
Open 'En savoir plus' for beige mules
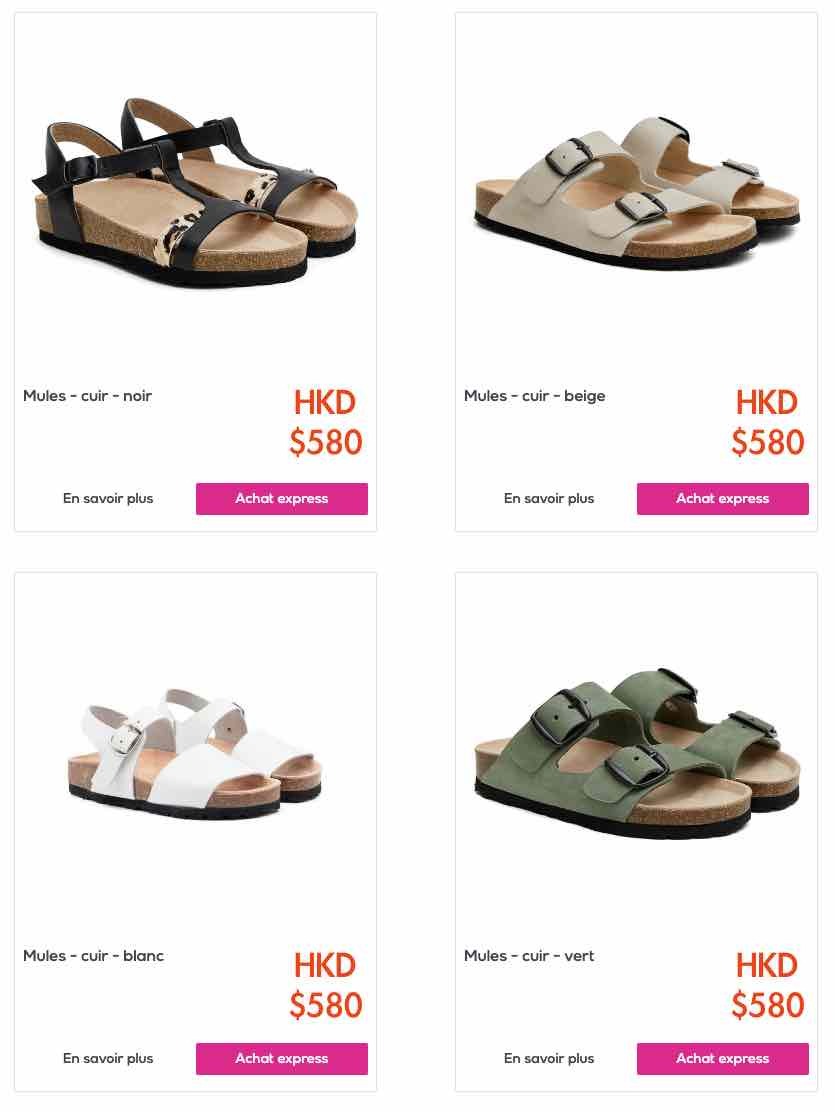pos(549,499)
